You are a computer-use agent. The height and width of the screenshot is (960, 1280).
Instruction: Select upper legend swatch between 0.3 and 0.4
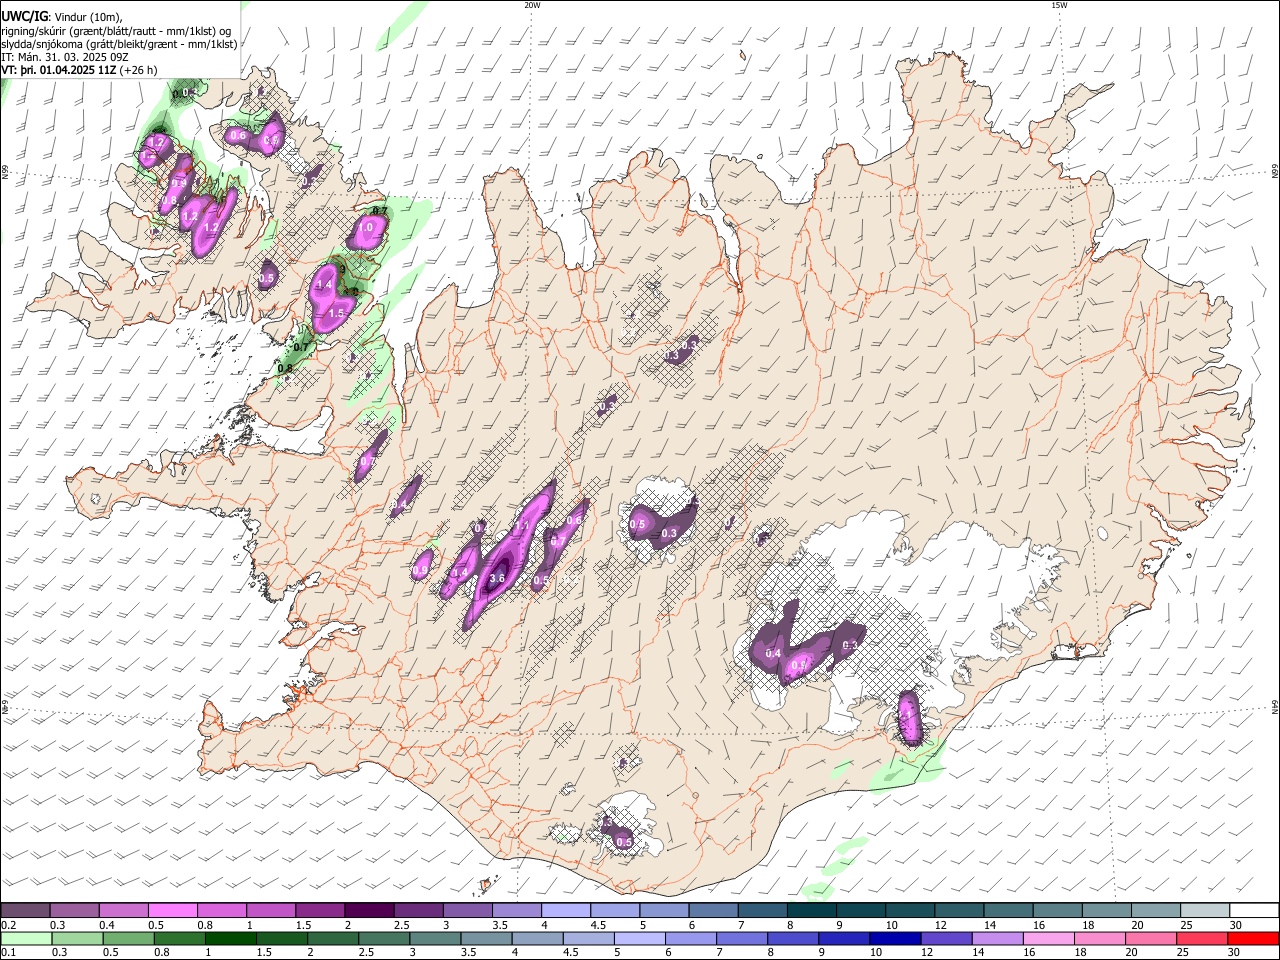[75, 910]
